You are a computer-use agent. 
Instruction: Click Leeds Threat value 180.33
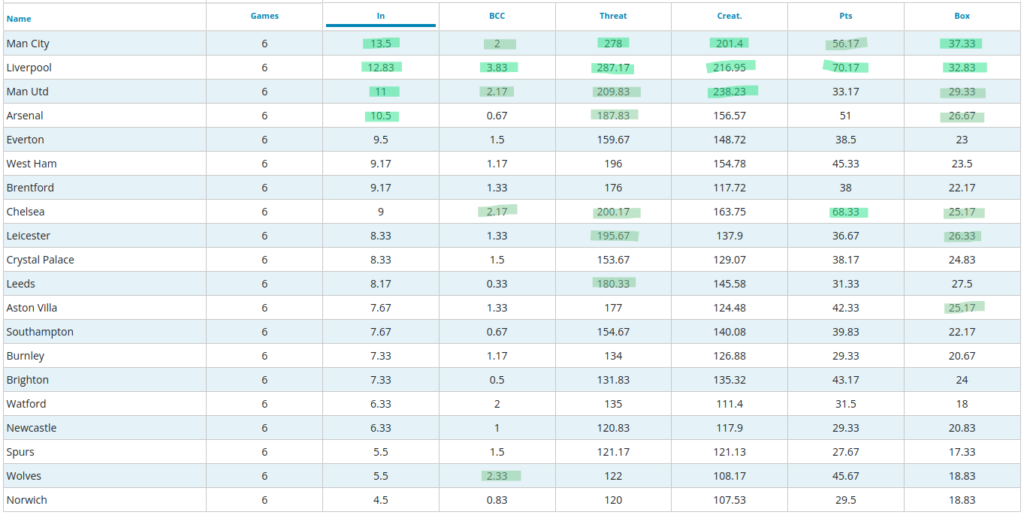613,284
